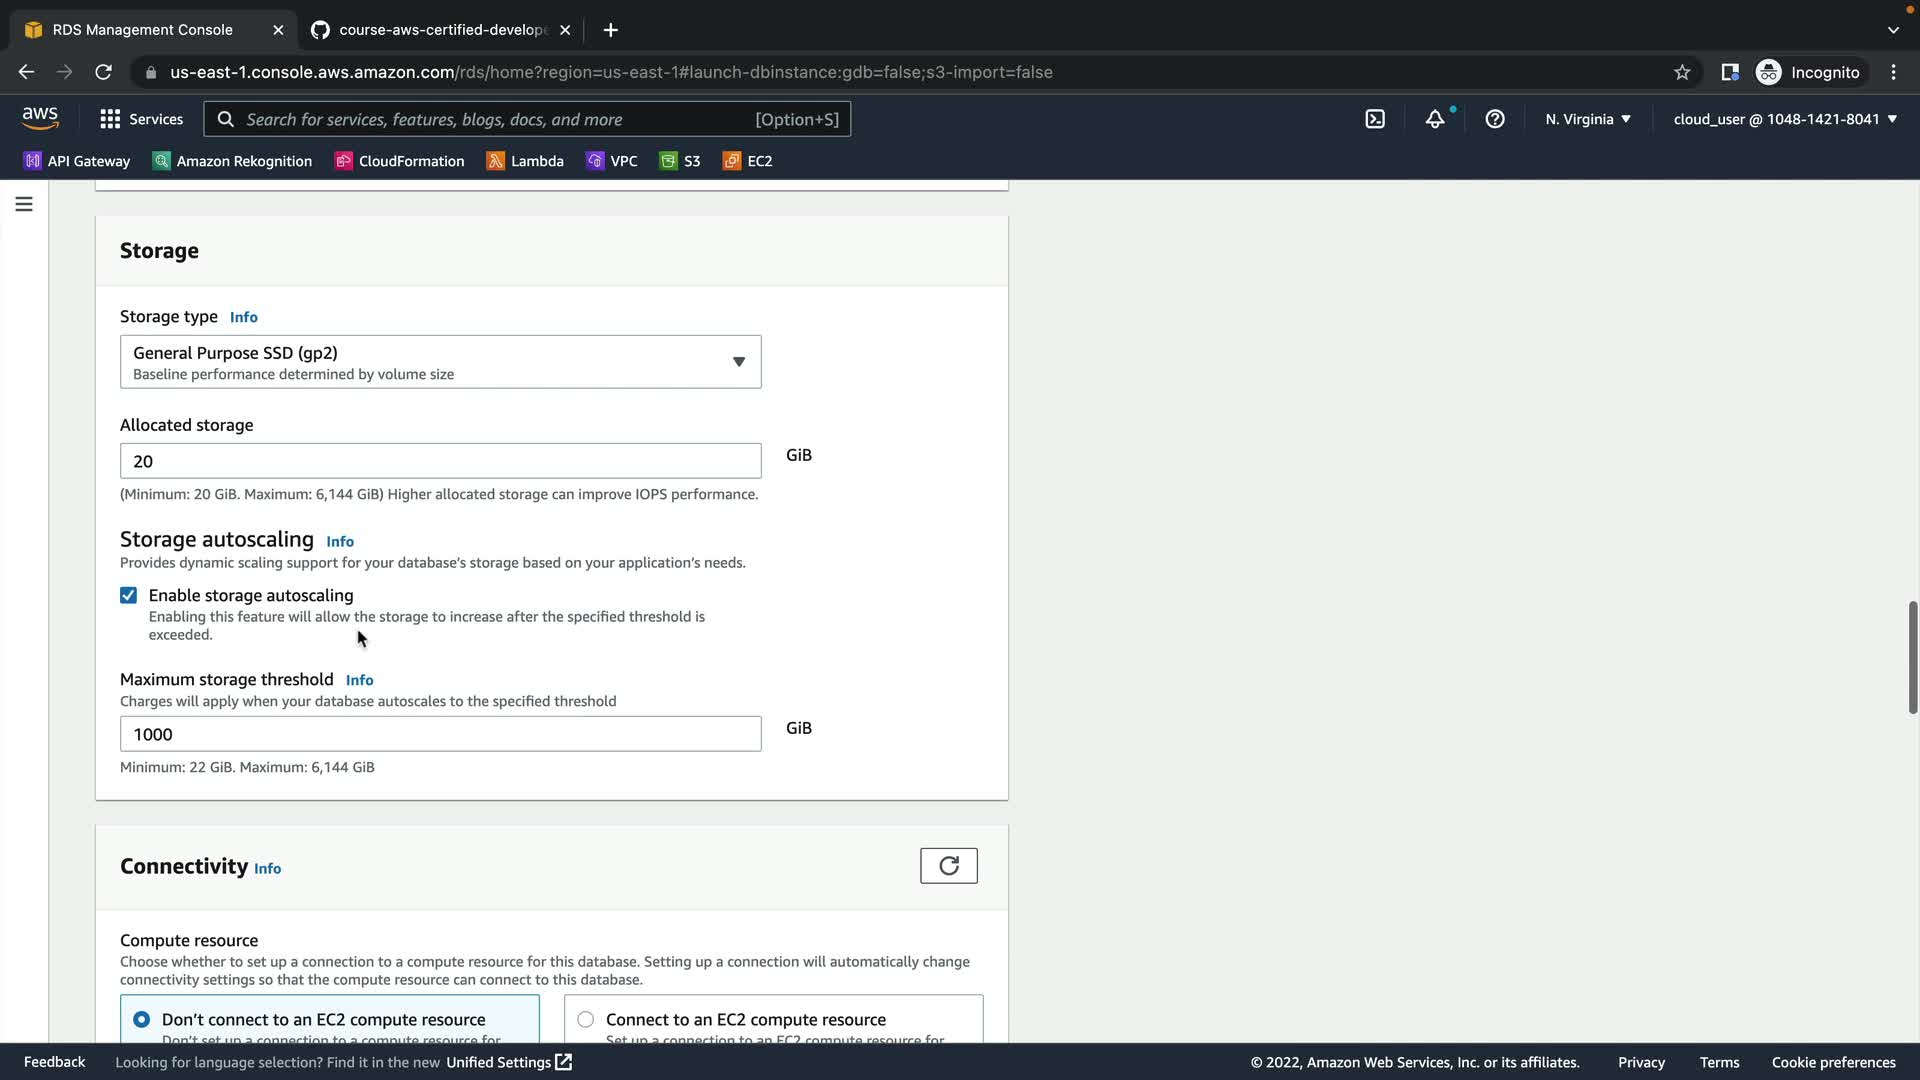Open the left hamburger navigation menu
Viewport: 1920px width, 1080px height.
pyautogui.click(x=24, y=204)
